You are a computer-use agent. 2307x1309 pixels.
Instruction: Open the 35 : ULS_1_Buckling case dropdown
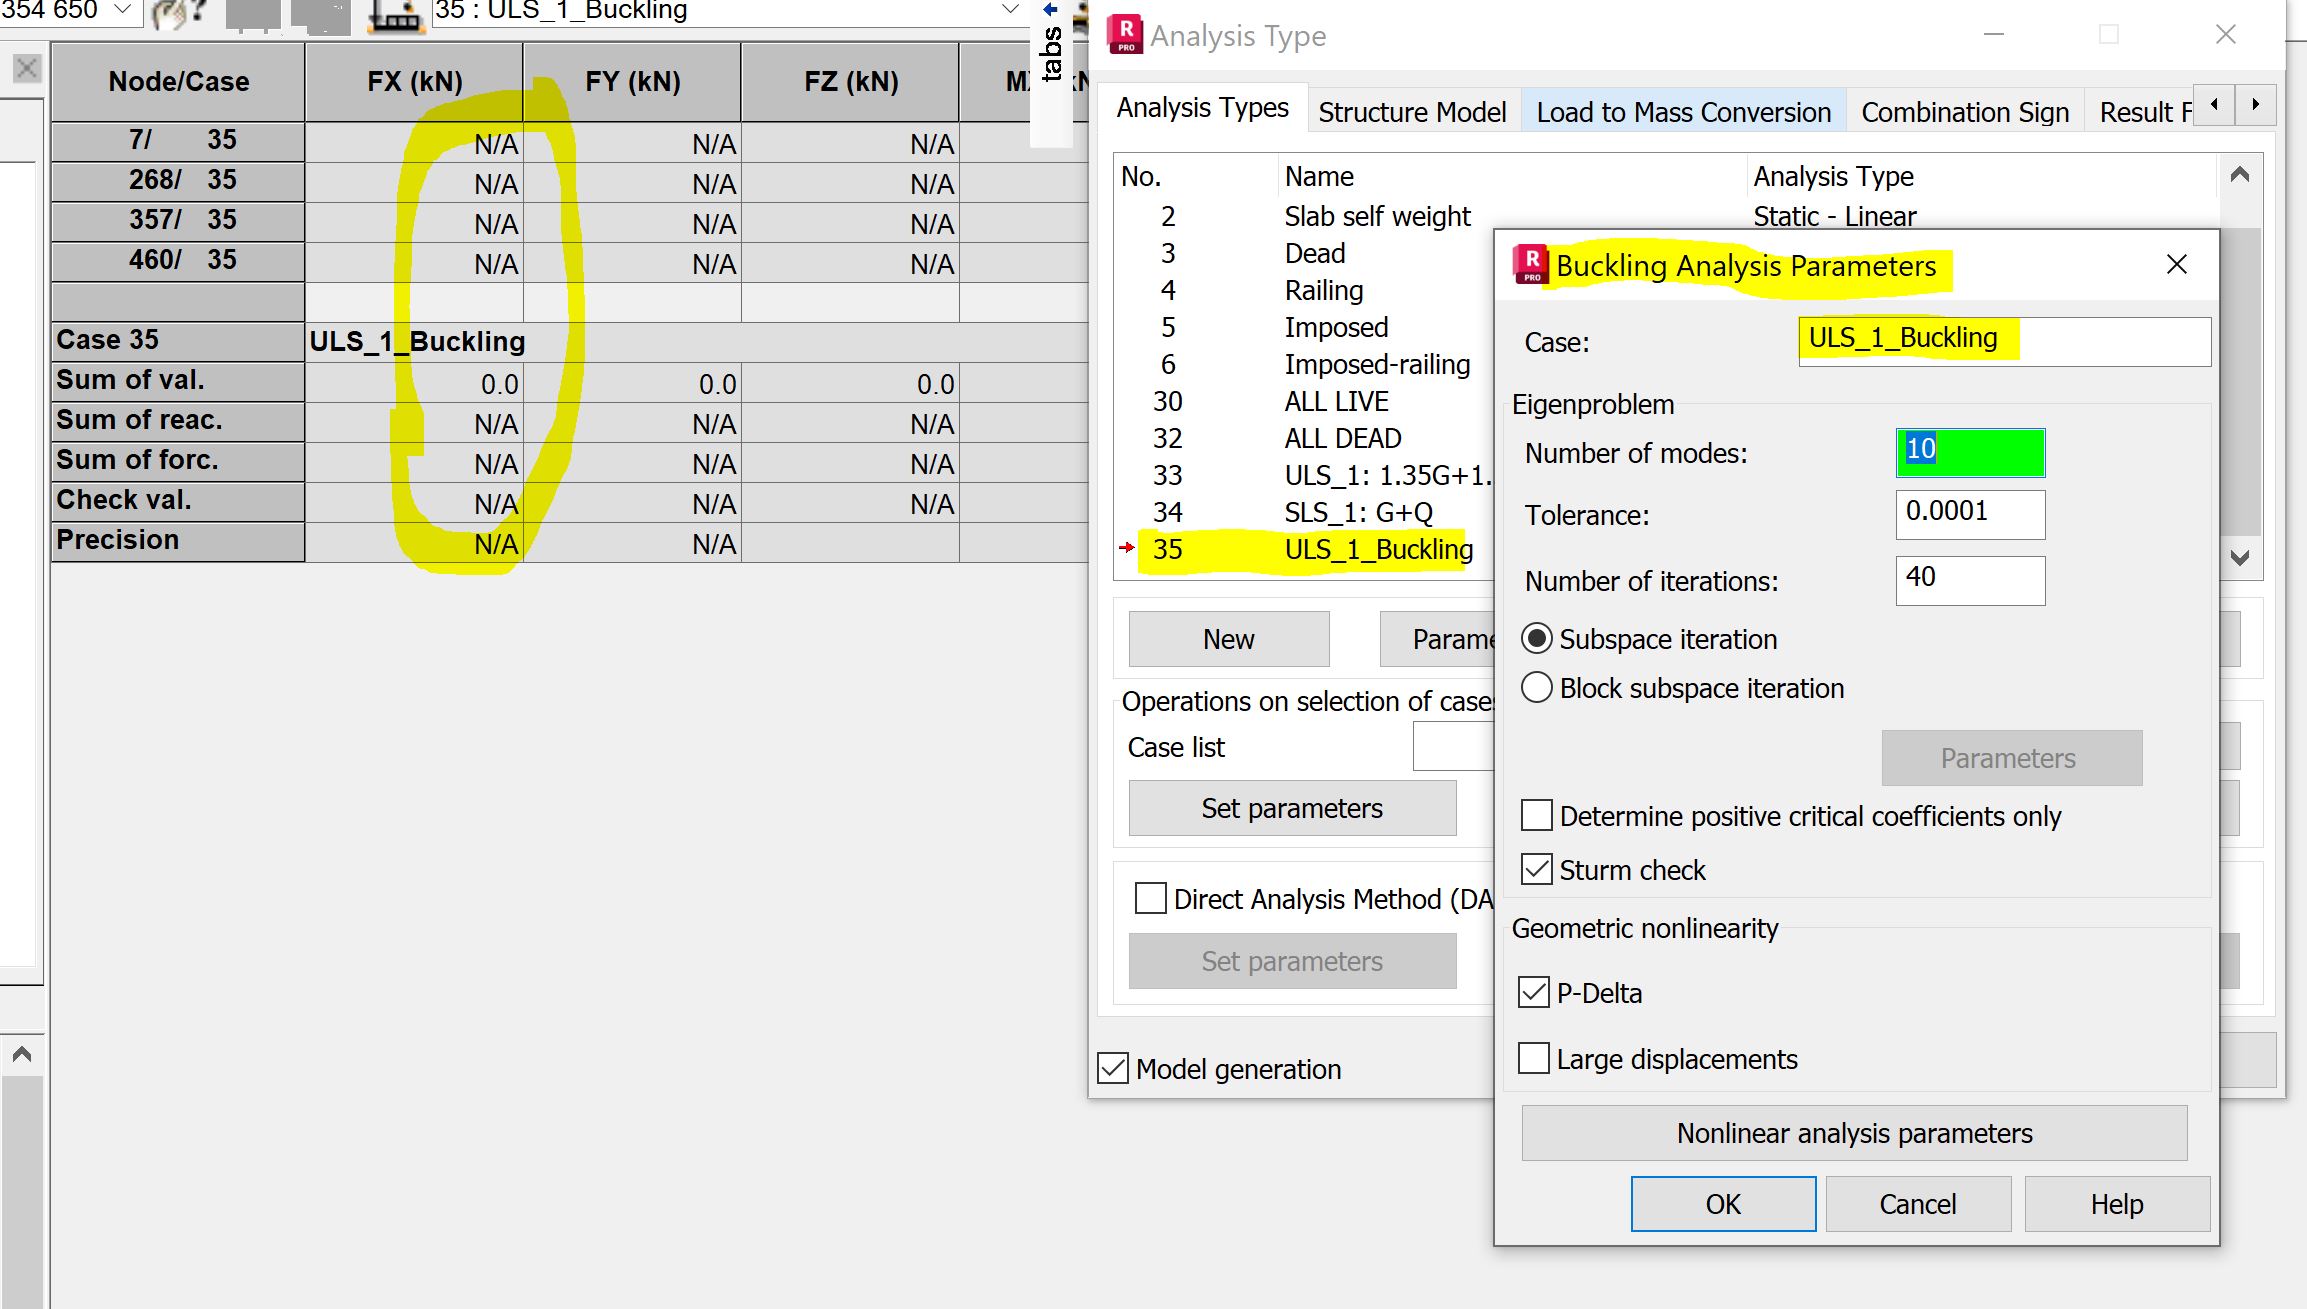pyautogui.click(x=1010, y=10)
